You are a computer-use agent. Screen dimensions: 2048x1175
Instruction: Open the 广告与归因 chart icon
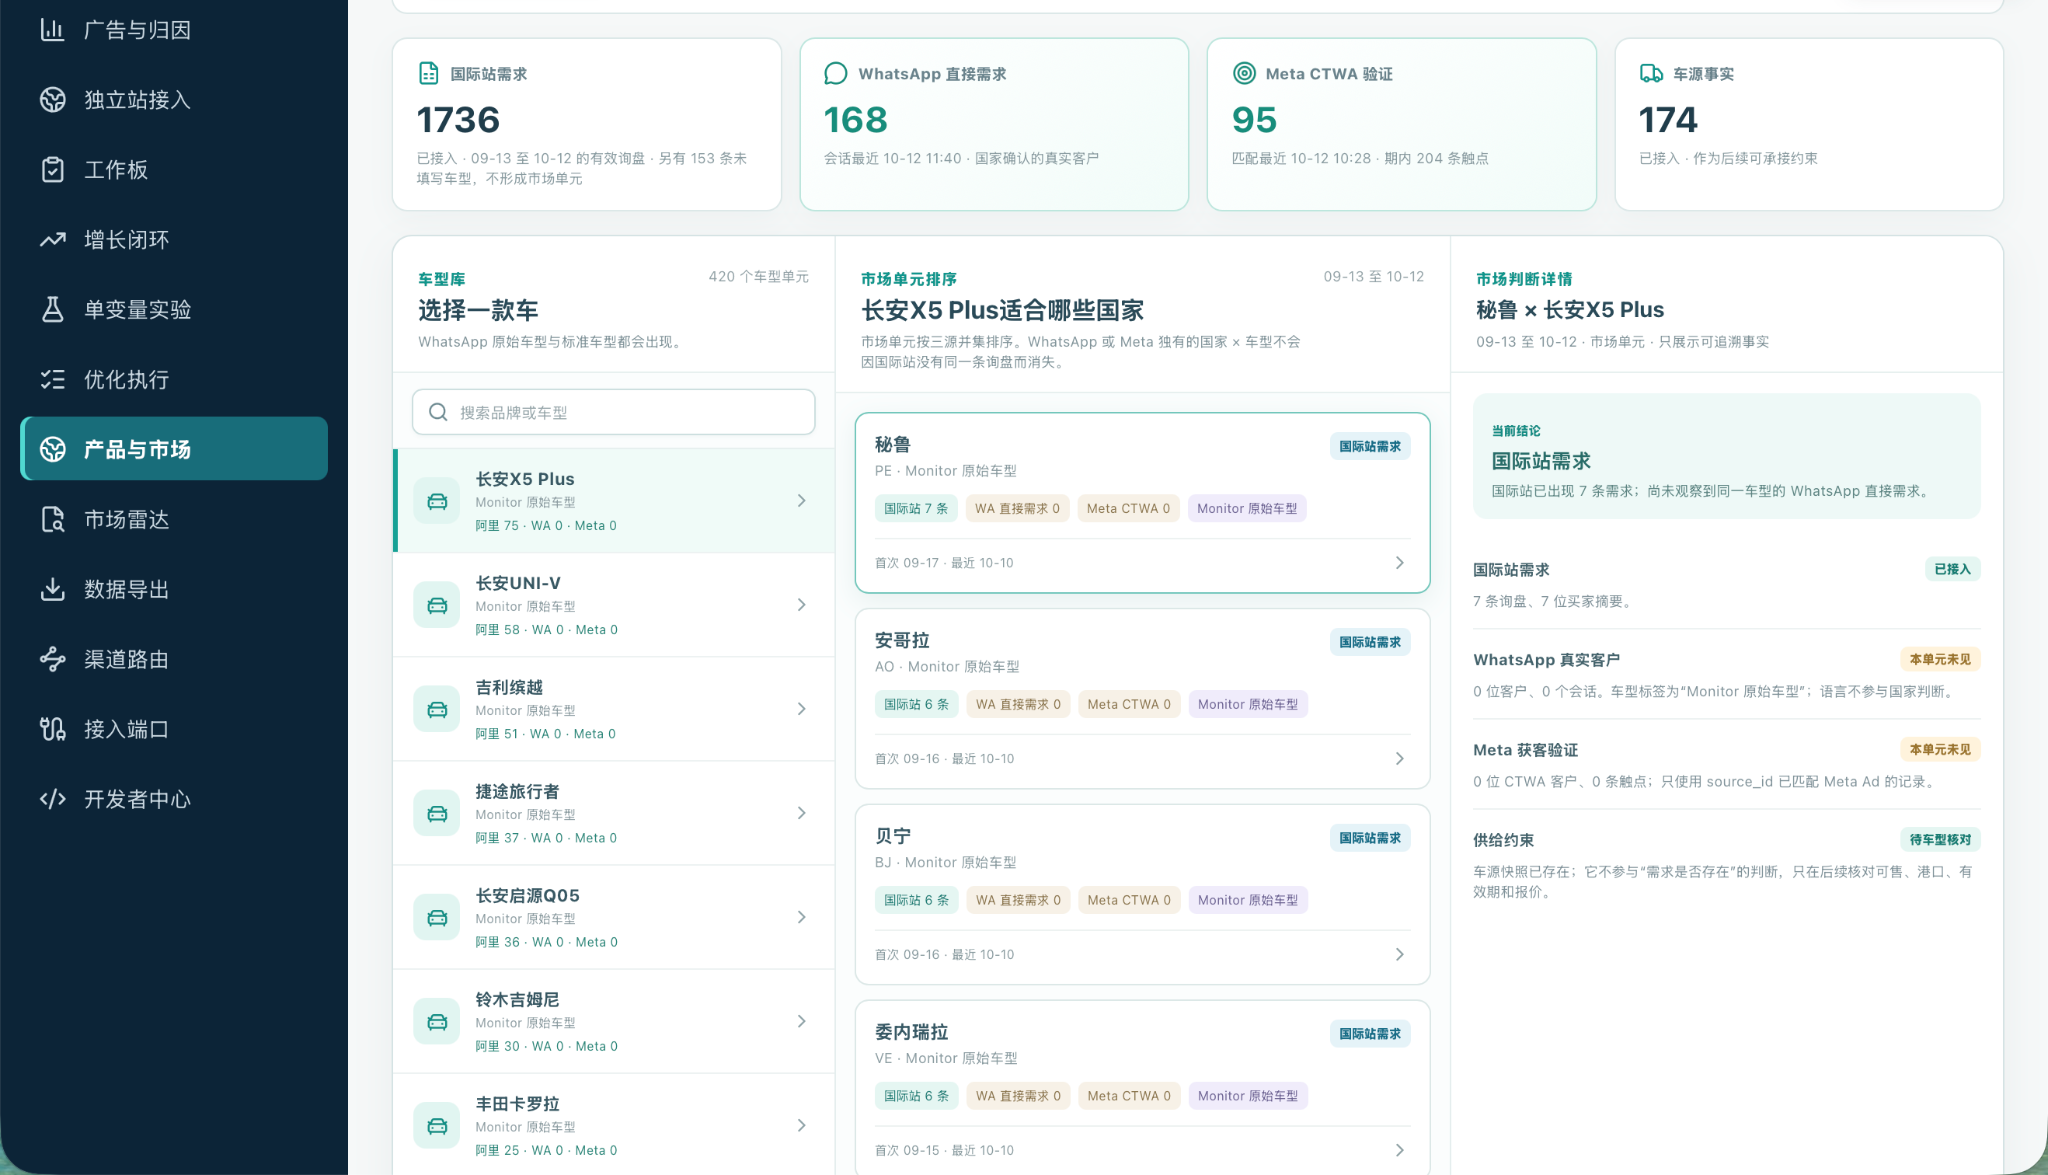[x=52, y=30]
